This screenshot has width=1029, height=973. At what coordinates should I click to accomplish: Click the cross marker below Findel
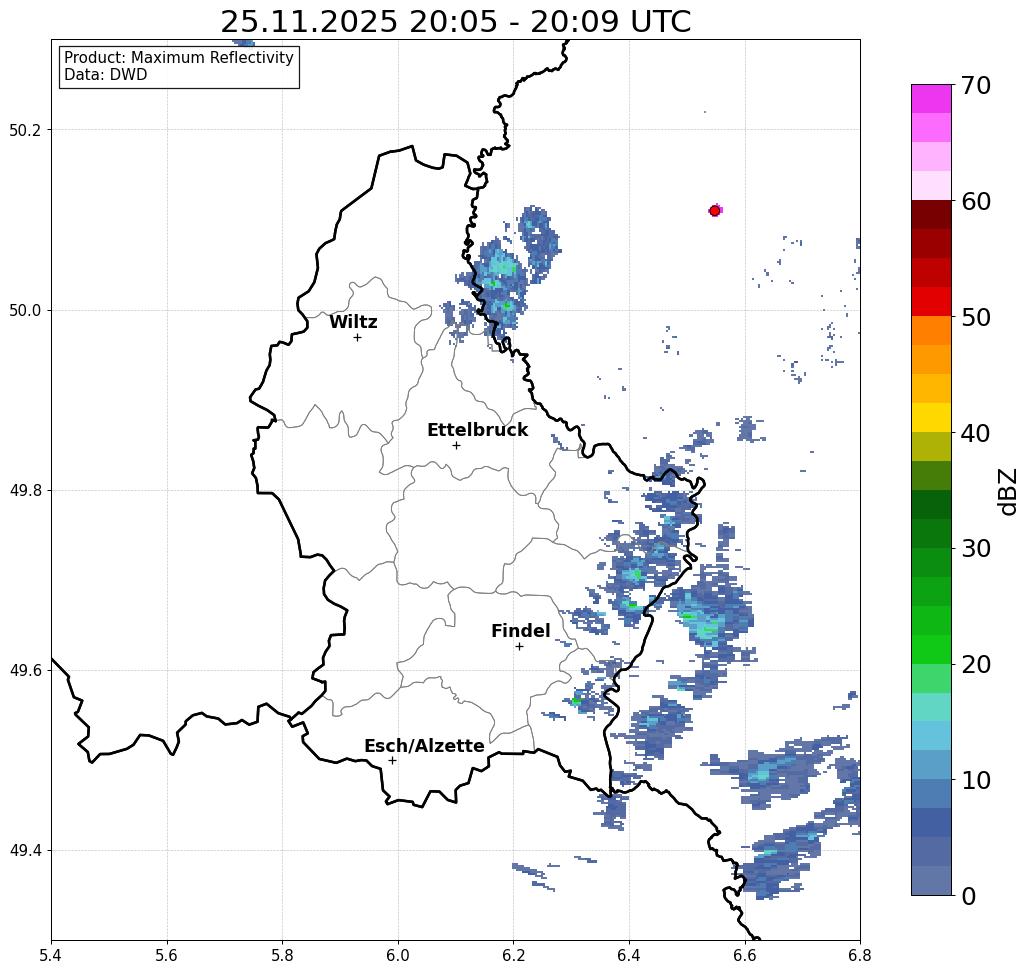tap(519, 647)
